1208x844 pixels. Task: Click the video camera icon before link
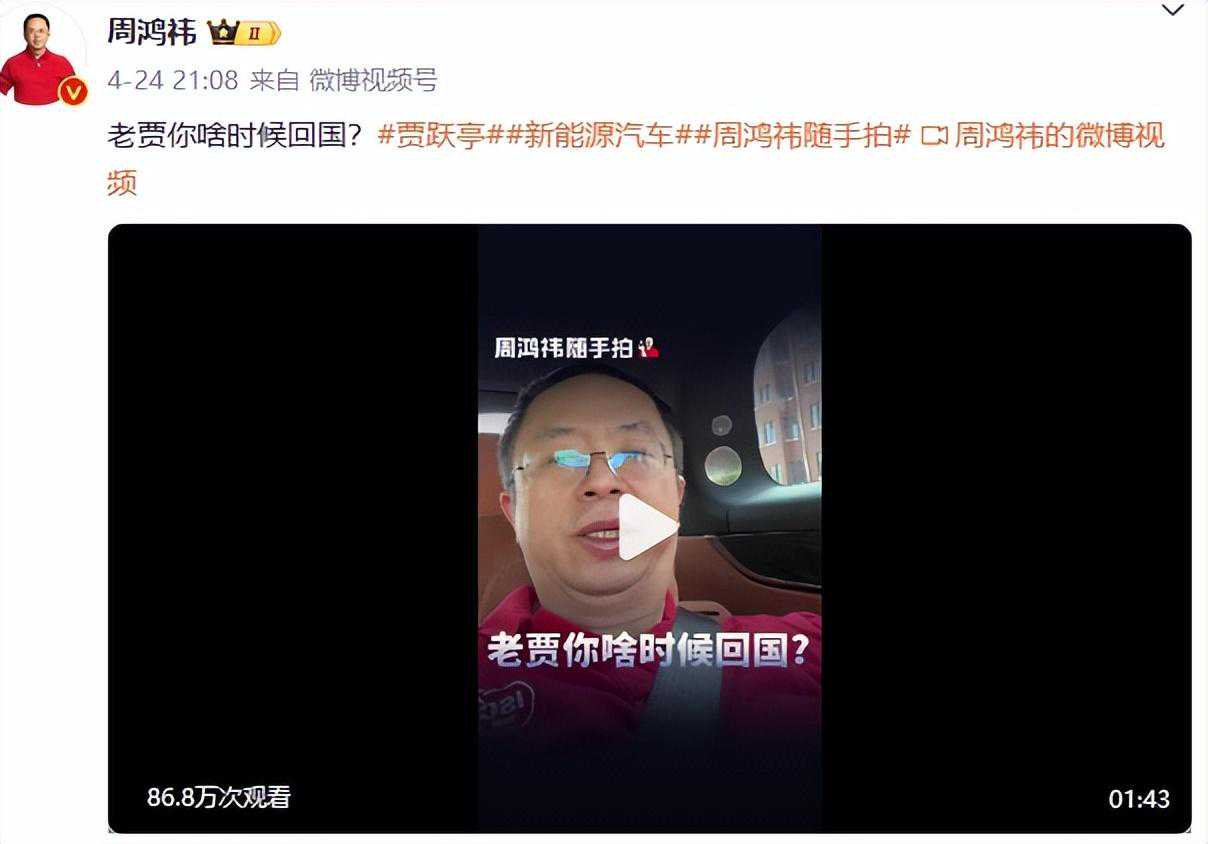pos(933,136)
